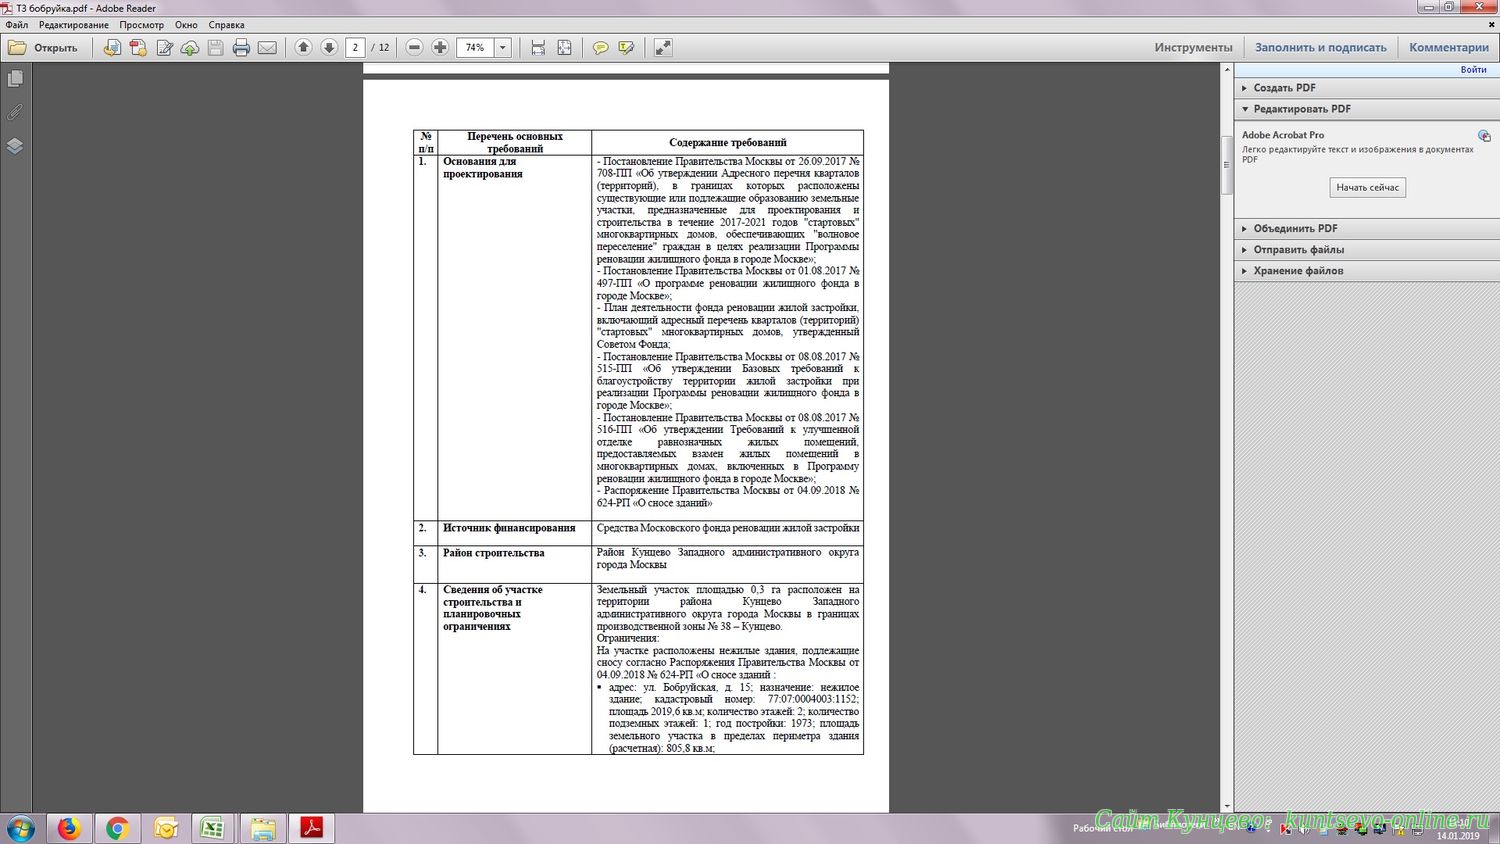Open Excel from the taskbar

212,829
